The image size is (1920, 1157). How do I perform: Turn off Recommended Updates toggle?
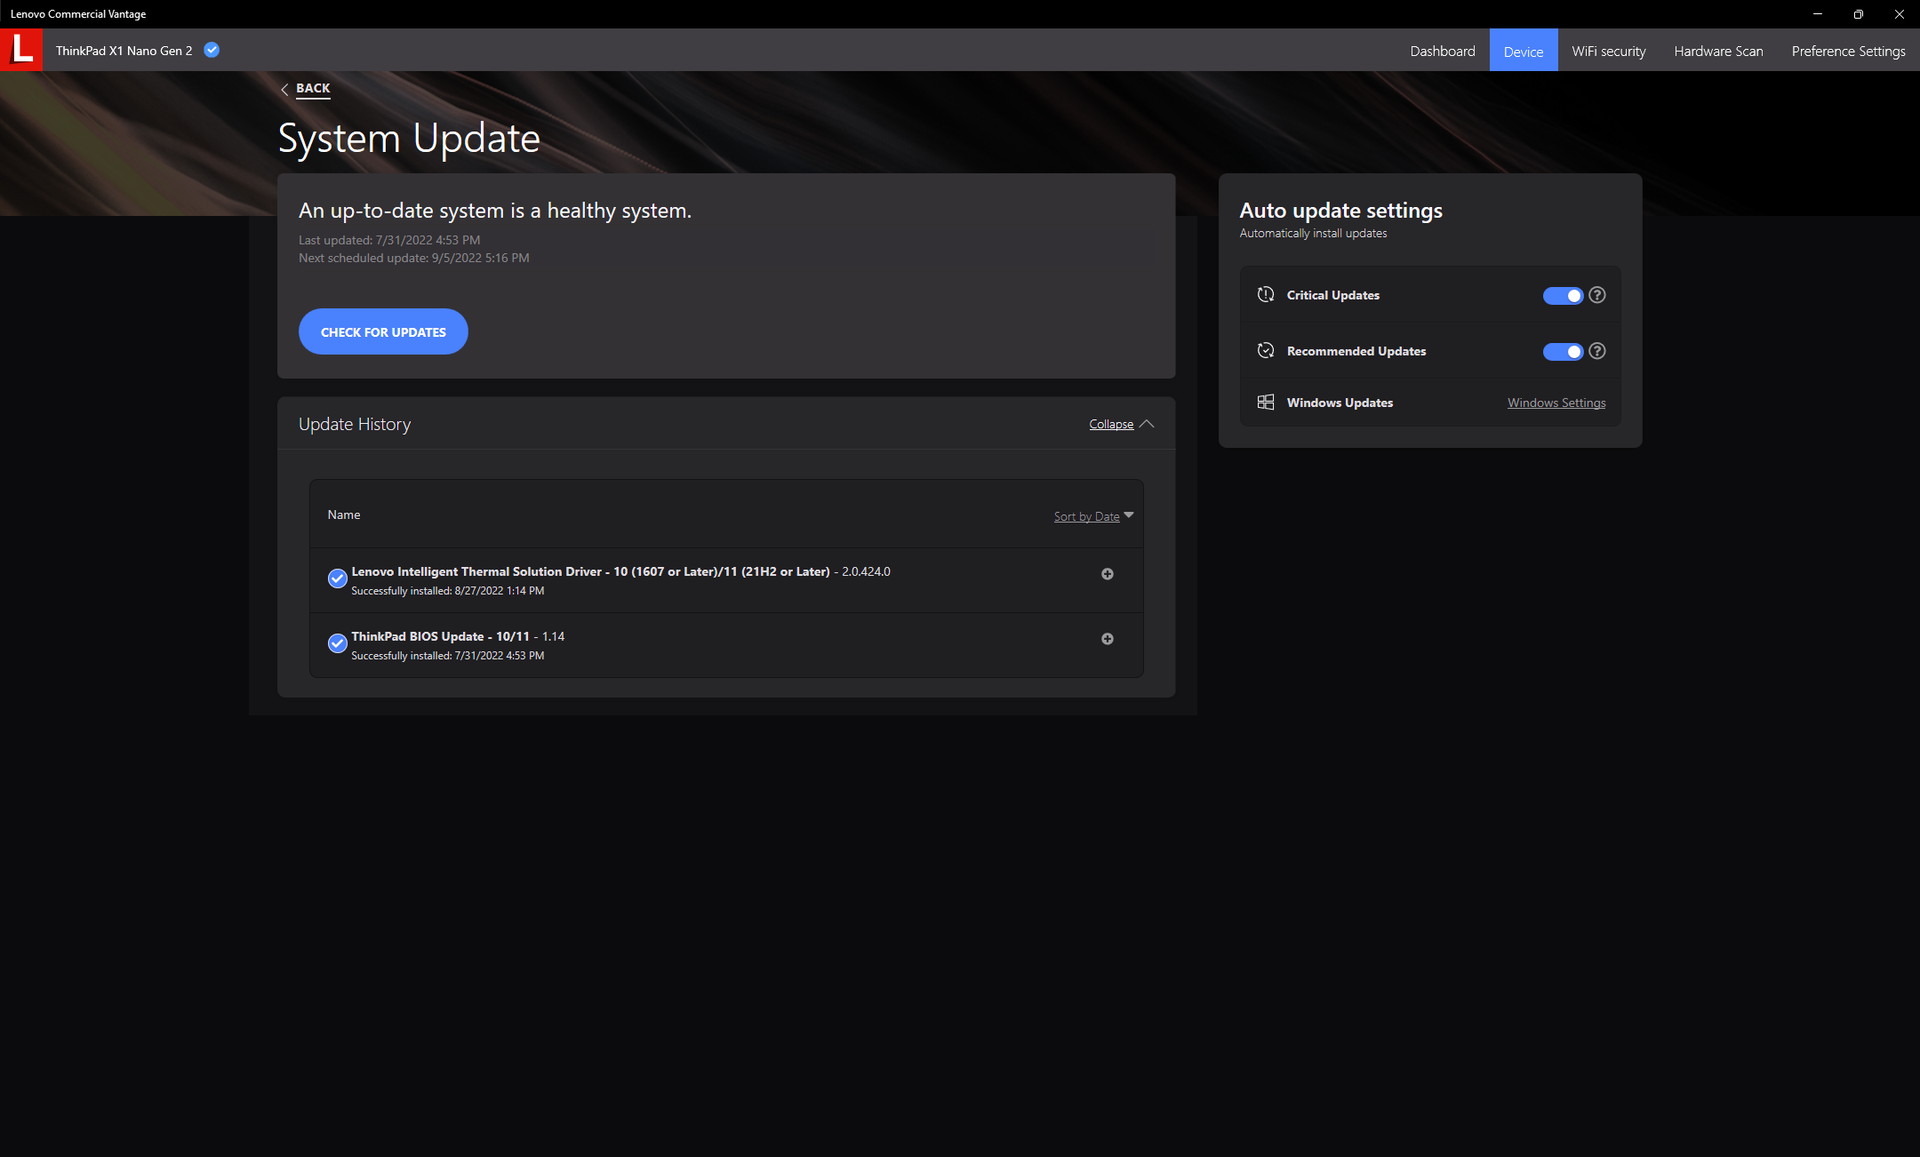(1562, 352)
